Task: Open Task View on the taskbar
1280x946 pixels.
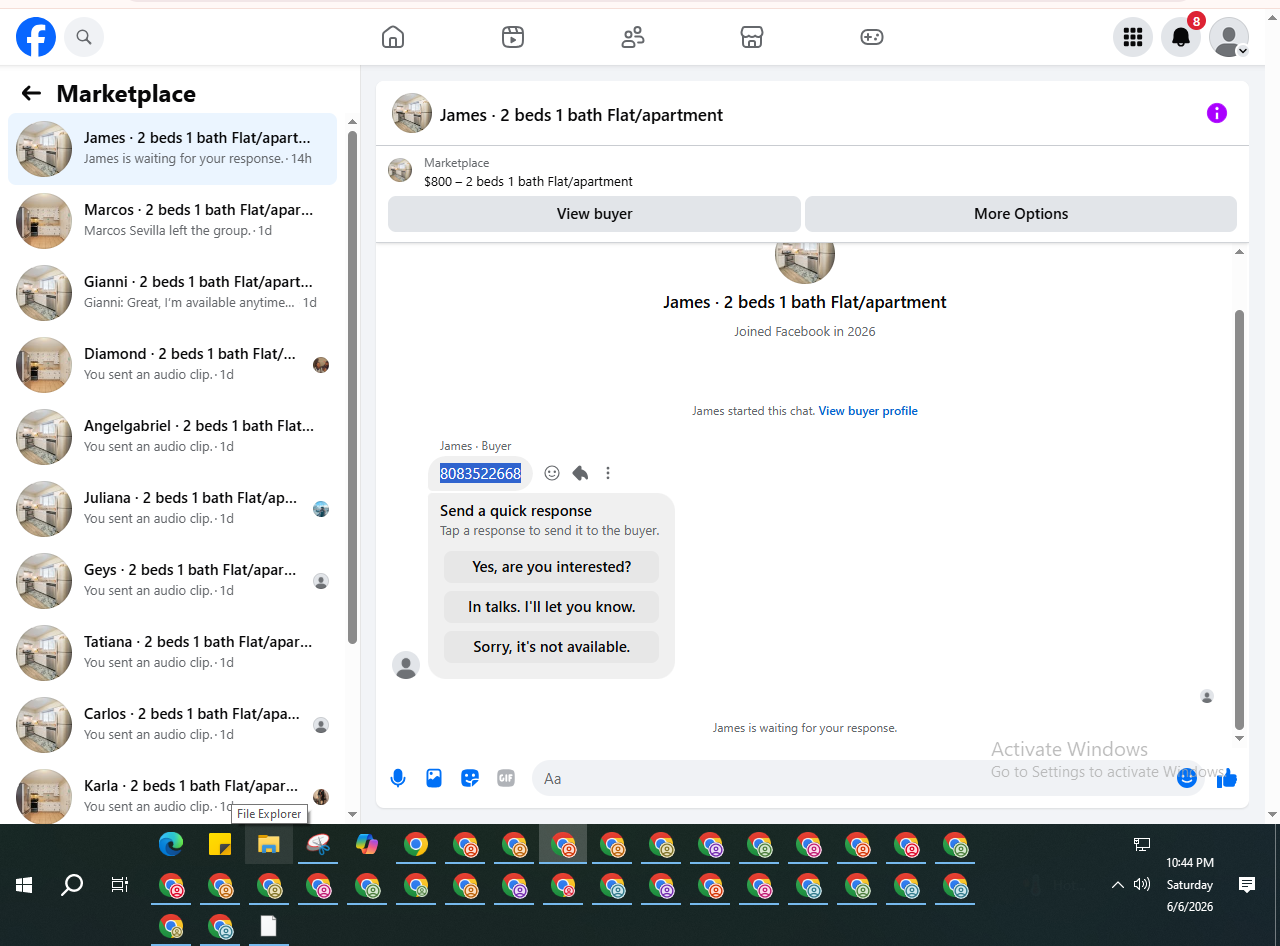Action: pos(120,885)
